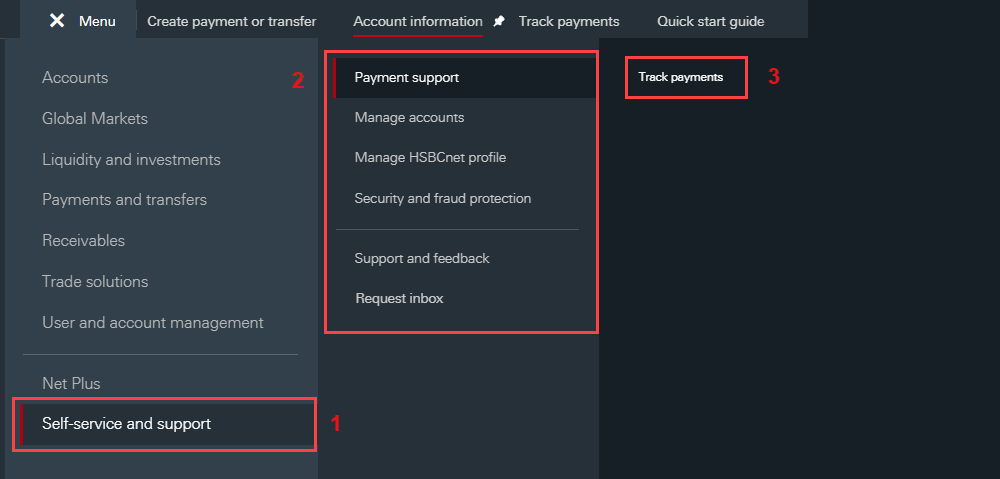Open the Quick start guide
This screenshot has width=1000, height=479.
710,21
